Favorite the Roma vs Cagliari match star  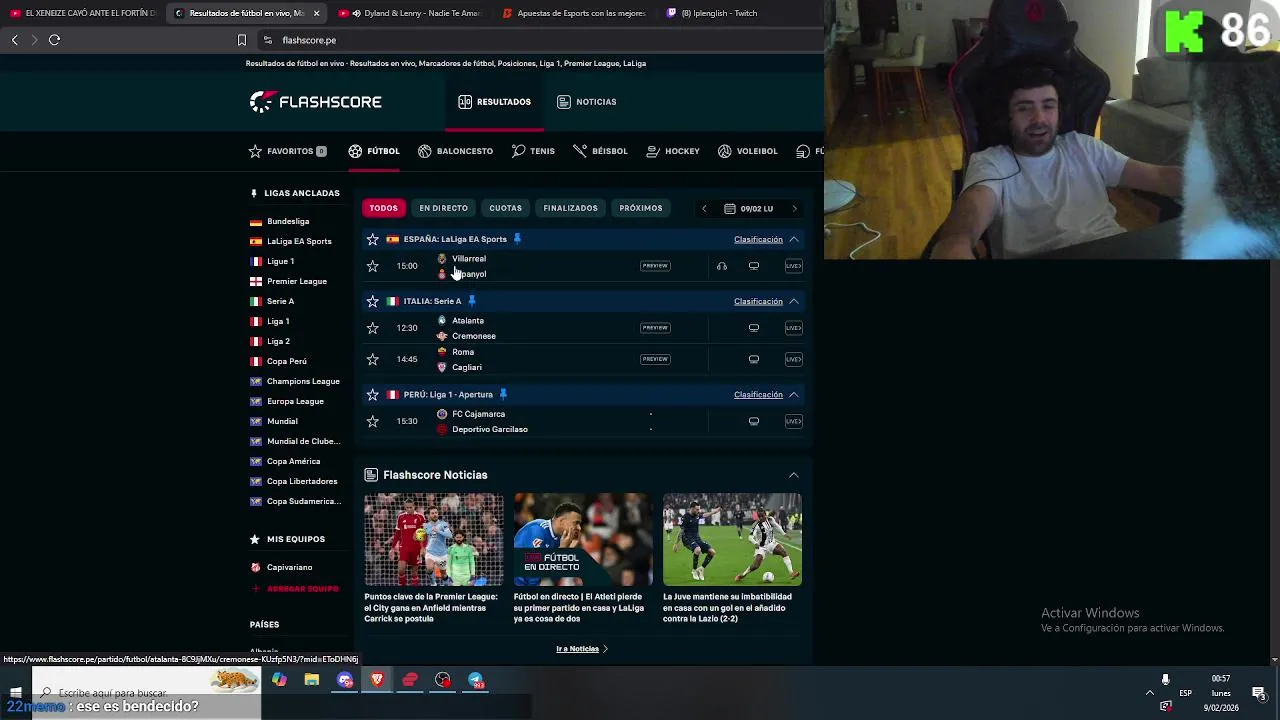tap(373, 359)
